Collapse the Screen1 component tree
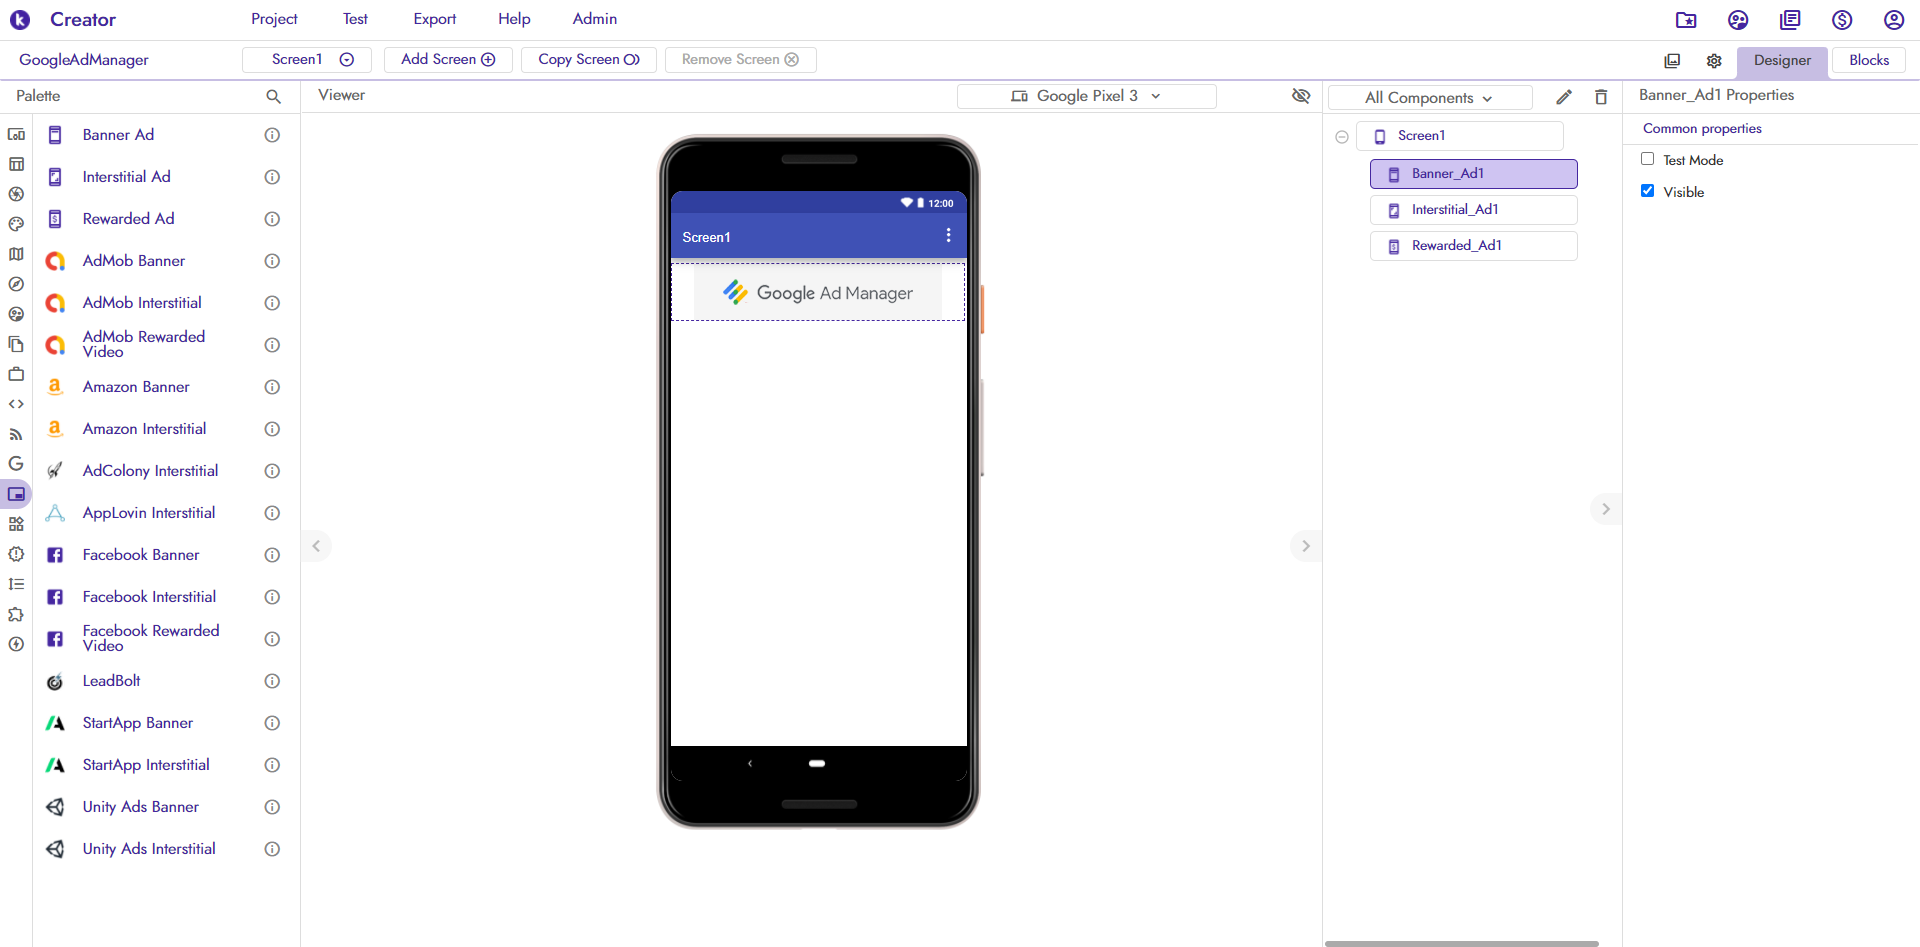1920x947 pixels. [x=1342, y=137]
